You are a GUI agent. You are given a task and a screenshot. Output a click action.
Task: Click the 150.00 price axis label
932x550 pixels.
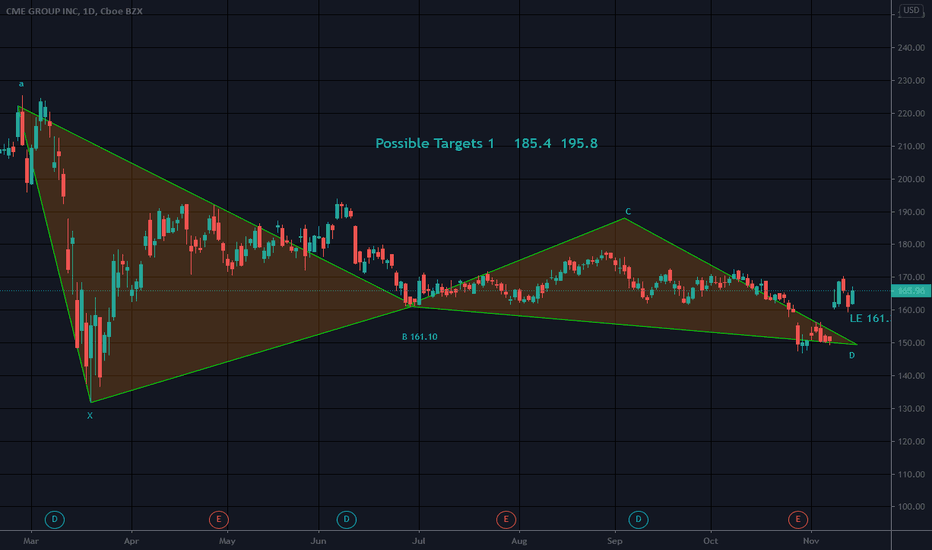click(x=911, y=343)
